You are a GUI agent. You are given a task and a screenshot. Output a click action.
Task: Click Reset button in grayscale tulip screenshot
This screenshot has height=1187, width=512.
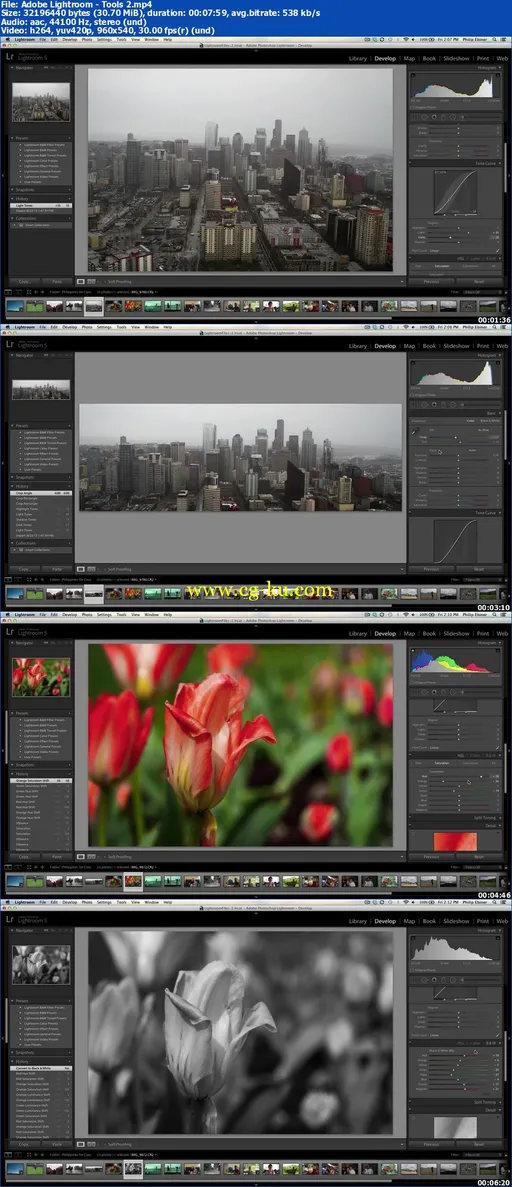[478, 1144]
